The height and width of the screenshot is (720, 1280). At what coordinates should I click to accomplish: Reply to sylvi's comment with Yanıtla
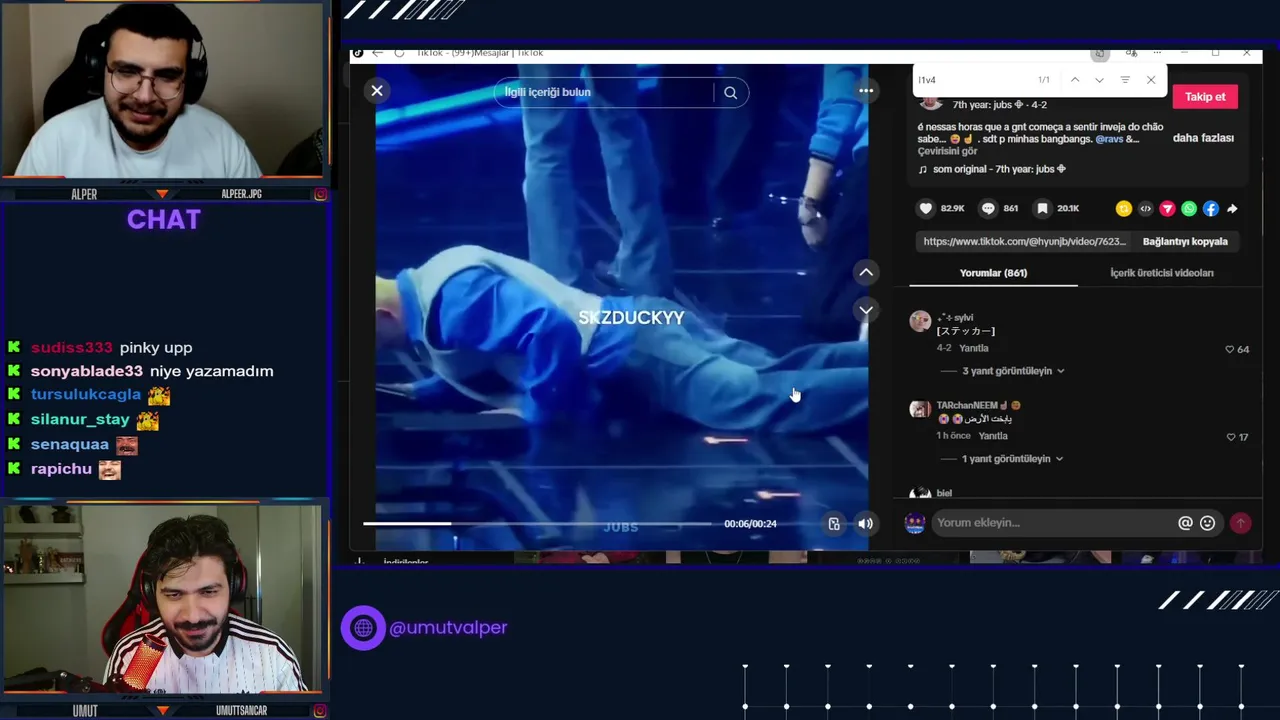point(974,348)
